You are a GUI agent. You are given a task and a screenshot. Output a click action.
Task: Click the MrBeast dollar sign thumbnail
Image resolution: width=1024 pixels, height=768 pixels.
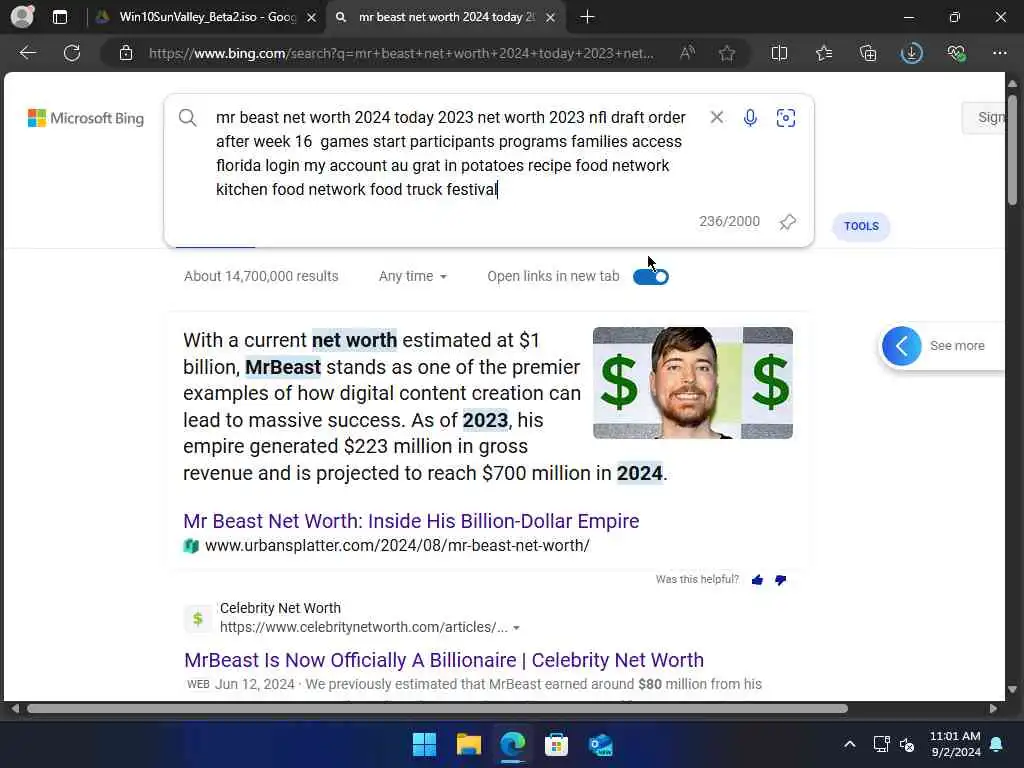pyautogui.click(x=693, y=383)
